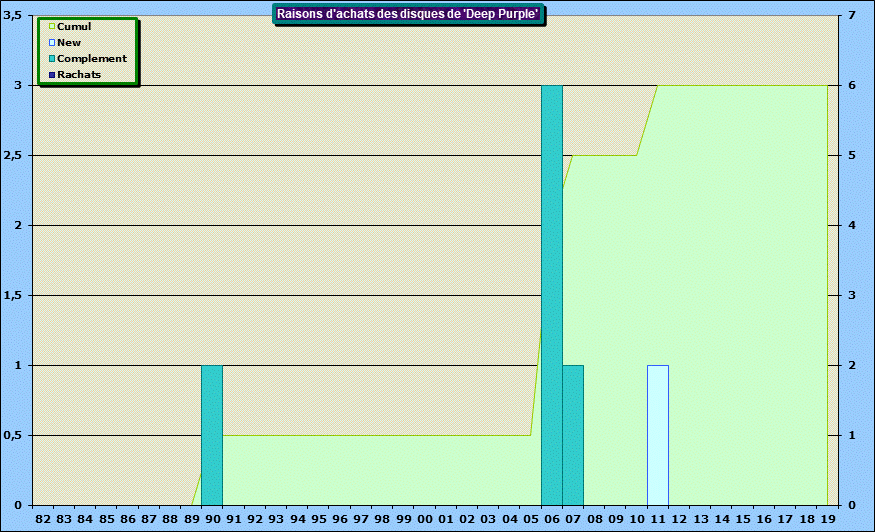Click the '3,5' label on the left axis
Screen dimensions: 875x532
[14, 15]
